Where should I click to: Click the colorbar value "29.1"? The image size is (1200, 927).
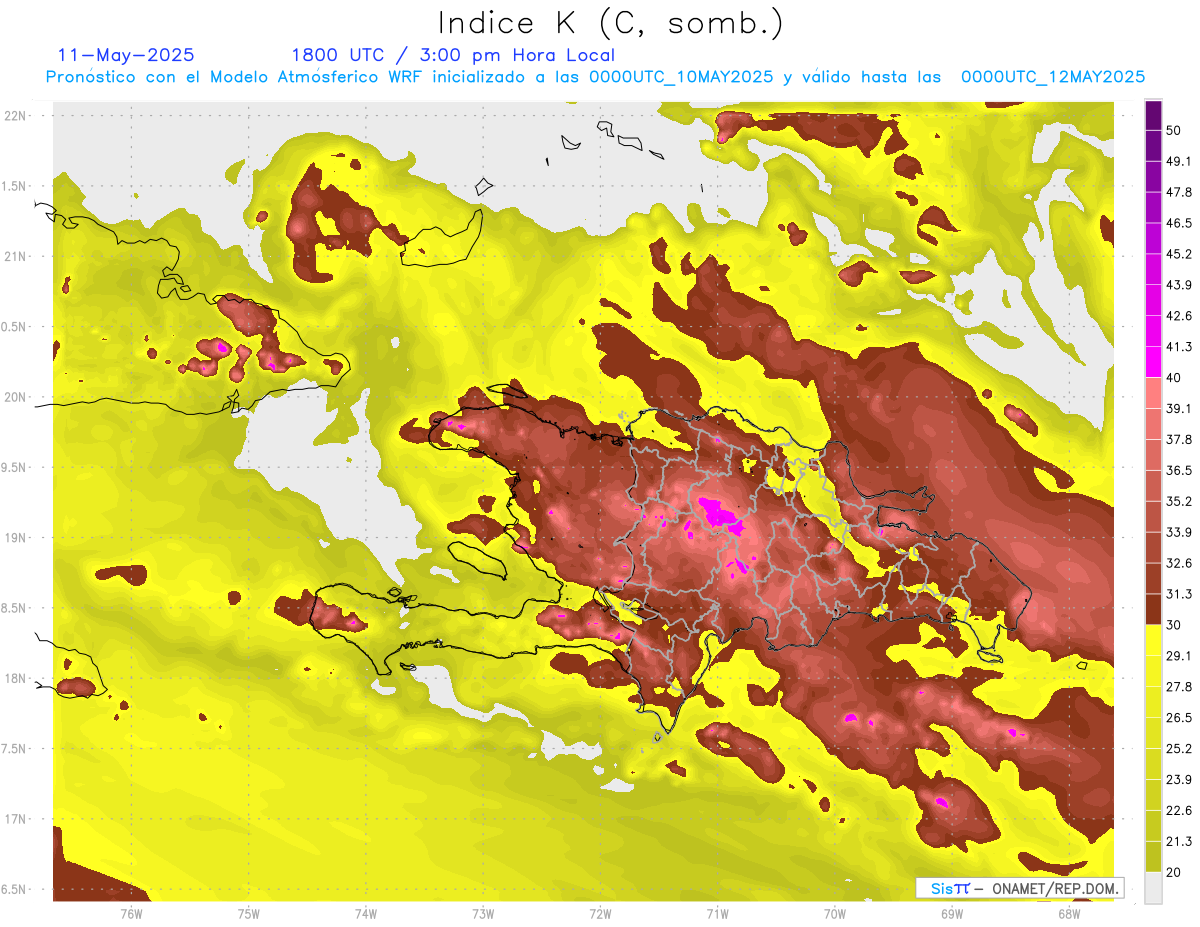pos(1178,656)
